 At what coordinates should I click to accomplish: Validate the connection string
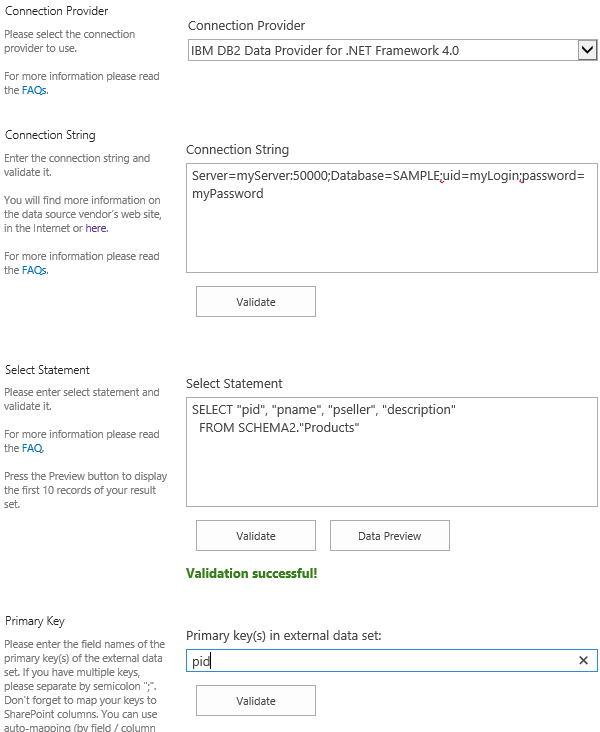(x=255, y=301)
